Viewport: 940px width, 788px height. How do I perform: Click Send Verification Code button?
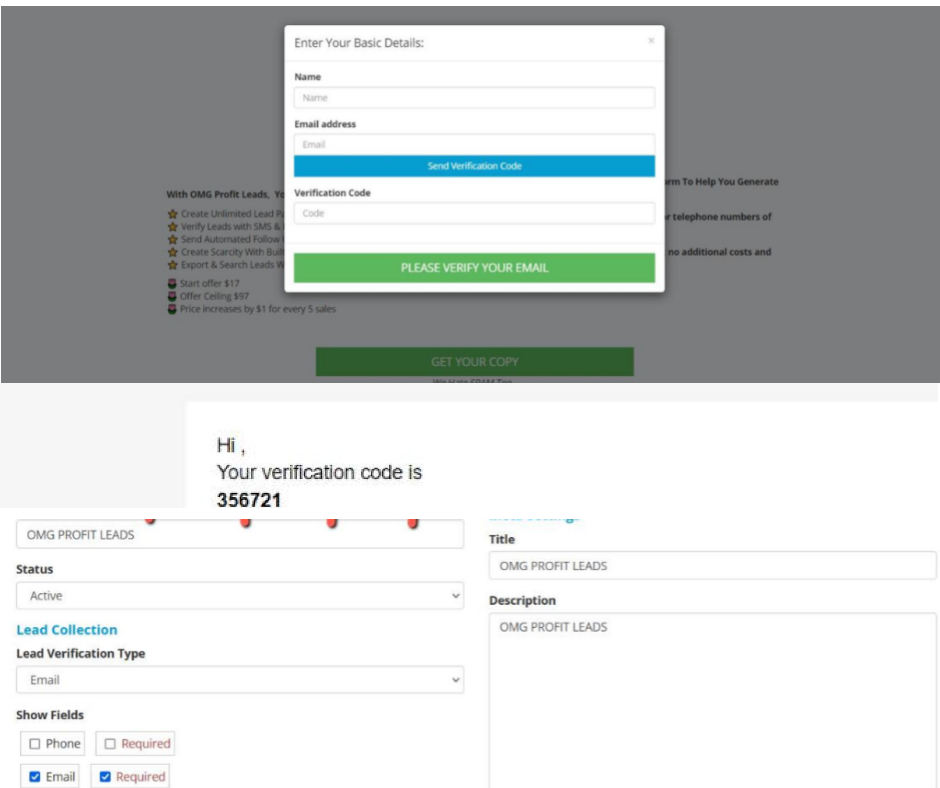click(474, 166)
